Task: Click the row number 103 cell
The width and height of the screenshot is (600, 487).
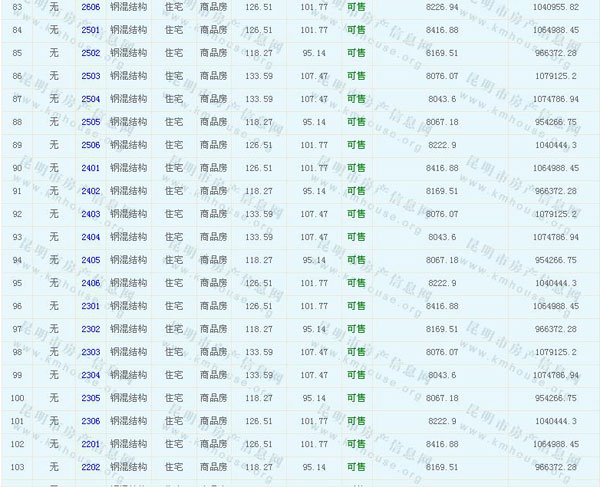Action: pyautogui.click(x=17, y=467)
